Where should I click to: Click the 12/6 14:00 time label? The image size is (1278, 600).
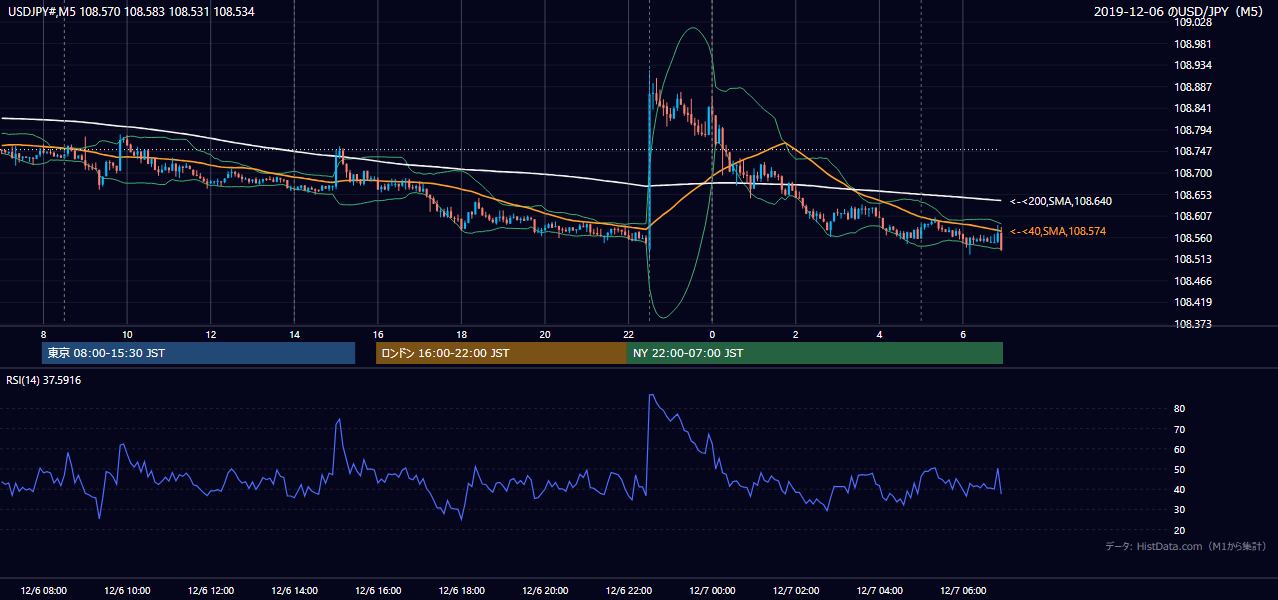[294, 590]
